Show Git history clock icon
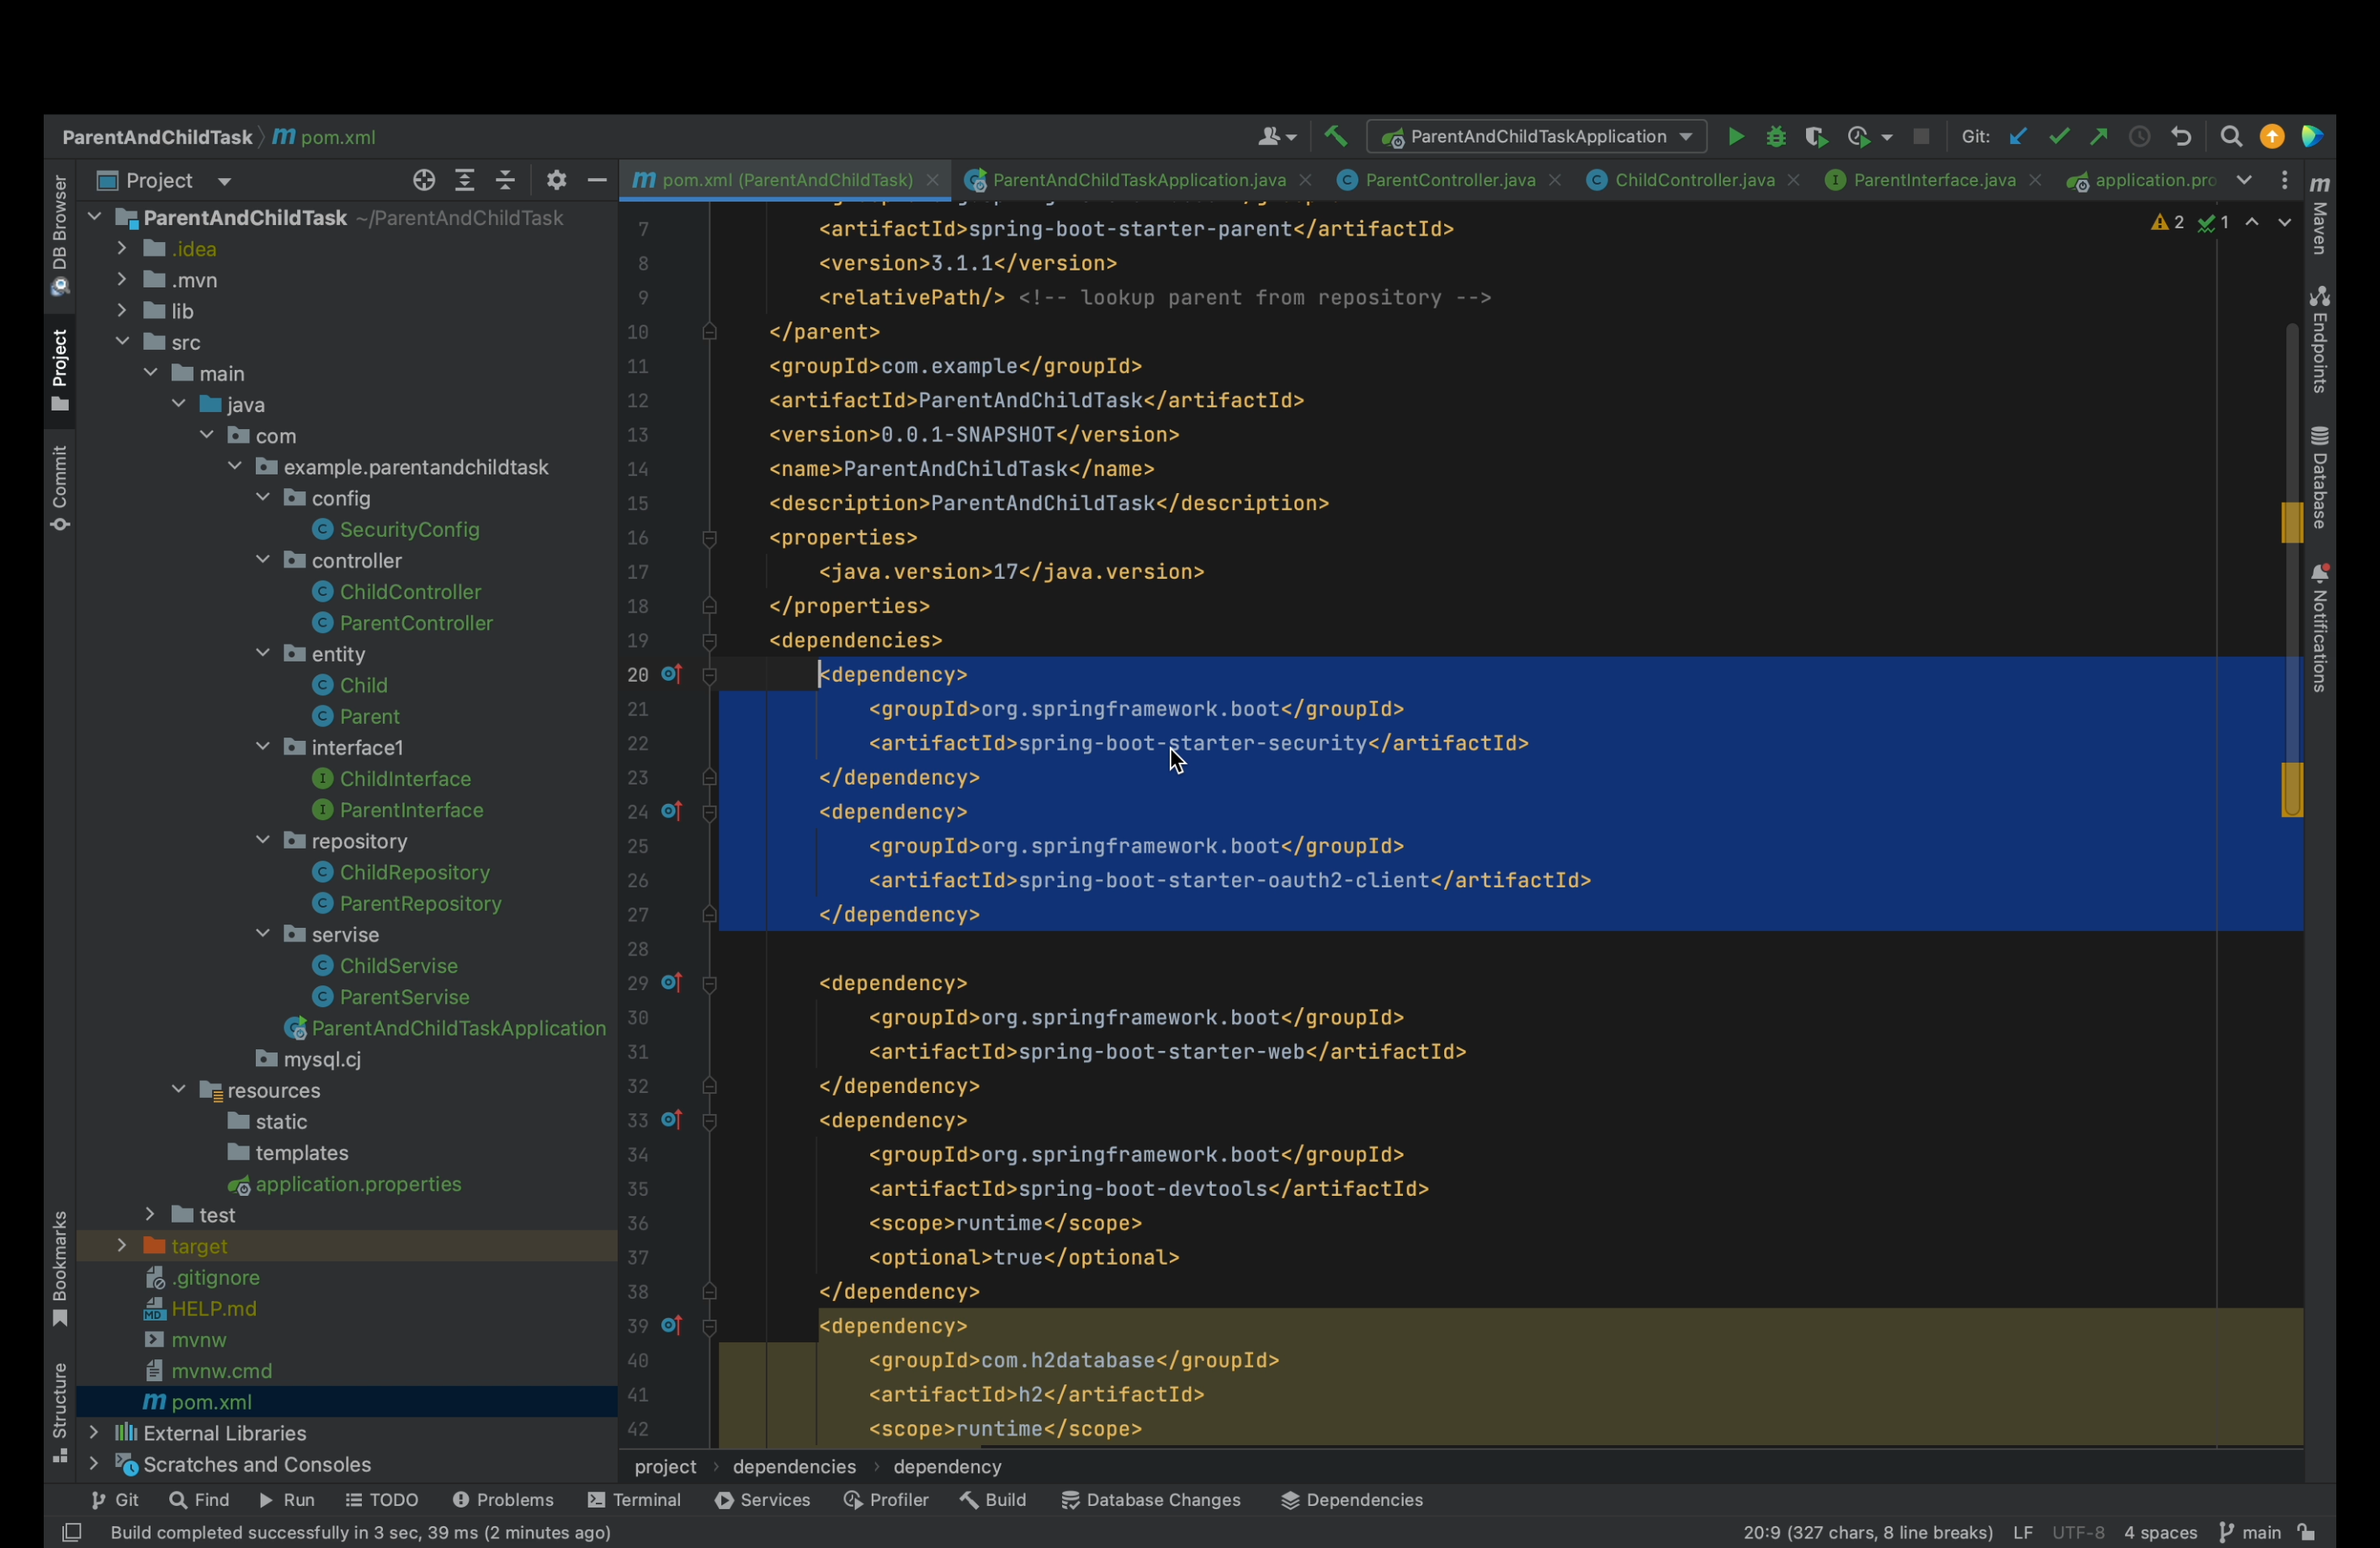 tap(2140, 137)
